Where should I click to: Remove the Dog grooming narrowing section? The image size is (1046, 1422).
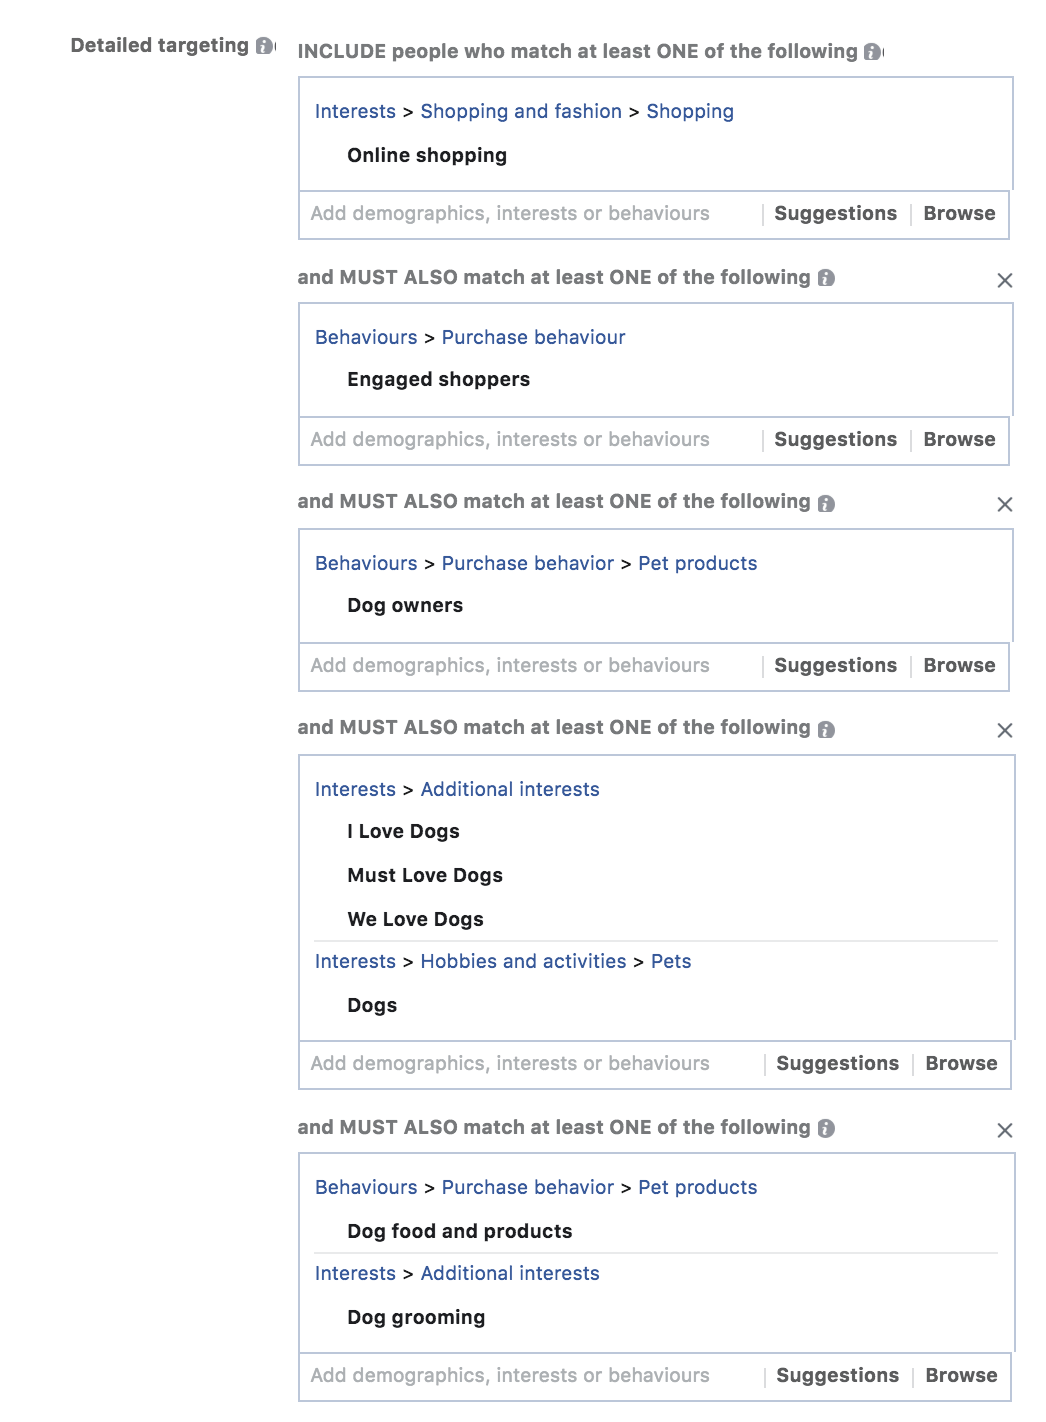[1006, 1131]
